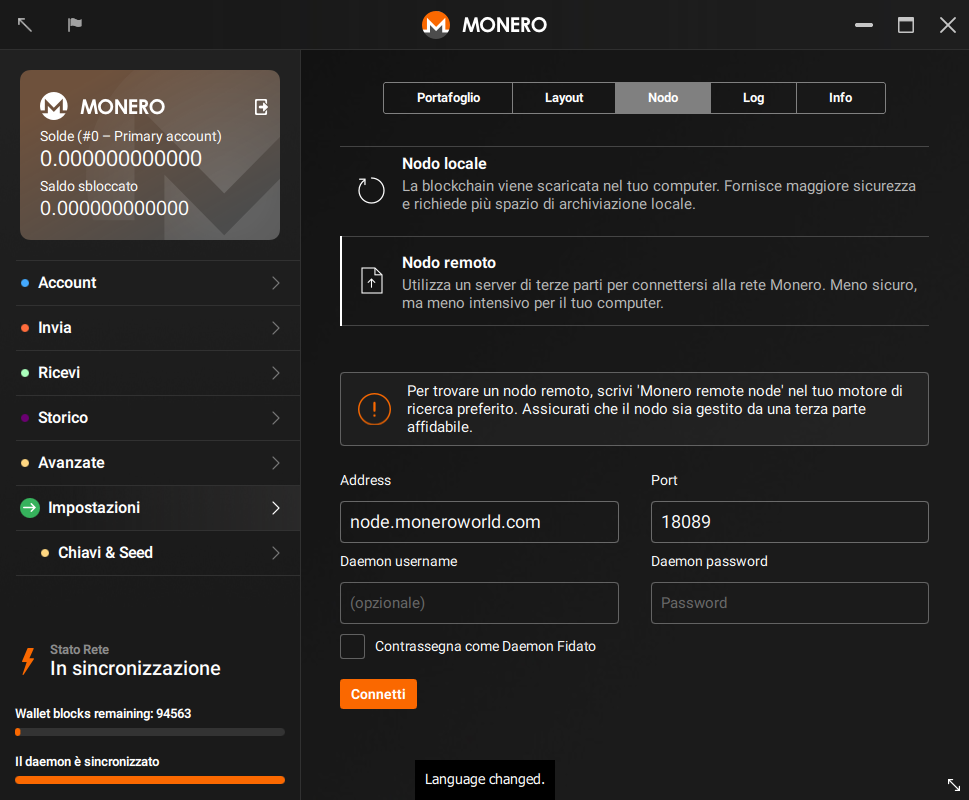Click the 'Saldo sbloccato' label
The image size is (969, 800).
[89, 186]
